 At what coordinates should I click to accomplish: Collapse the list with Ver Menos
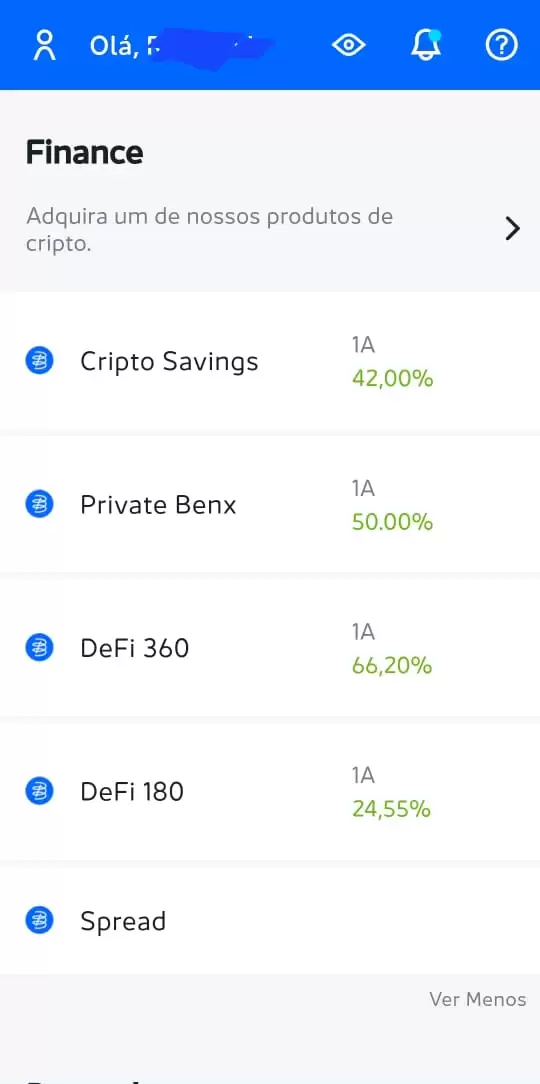(x=478, y=999)
